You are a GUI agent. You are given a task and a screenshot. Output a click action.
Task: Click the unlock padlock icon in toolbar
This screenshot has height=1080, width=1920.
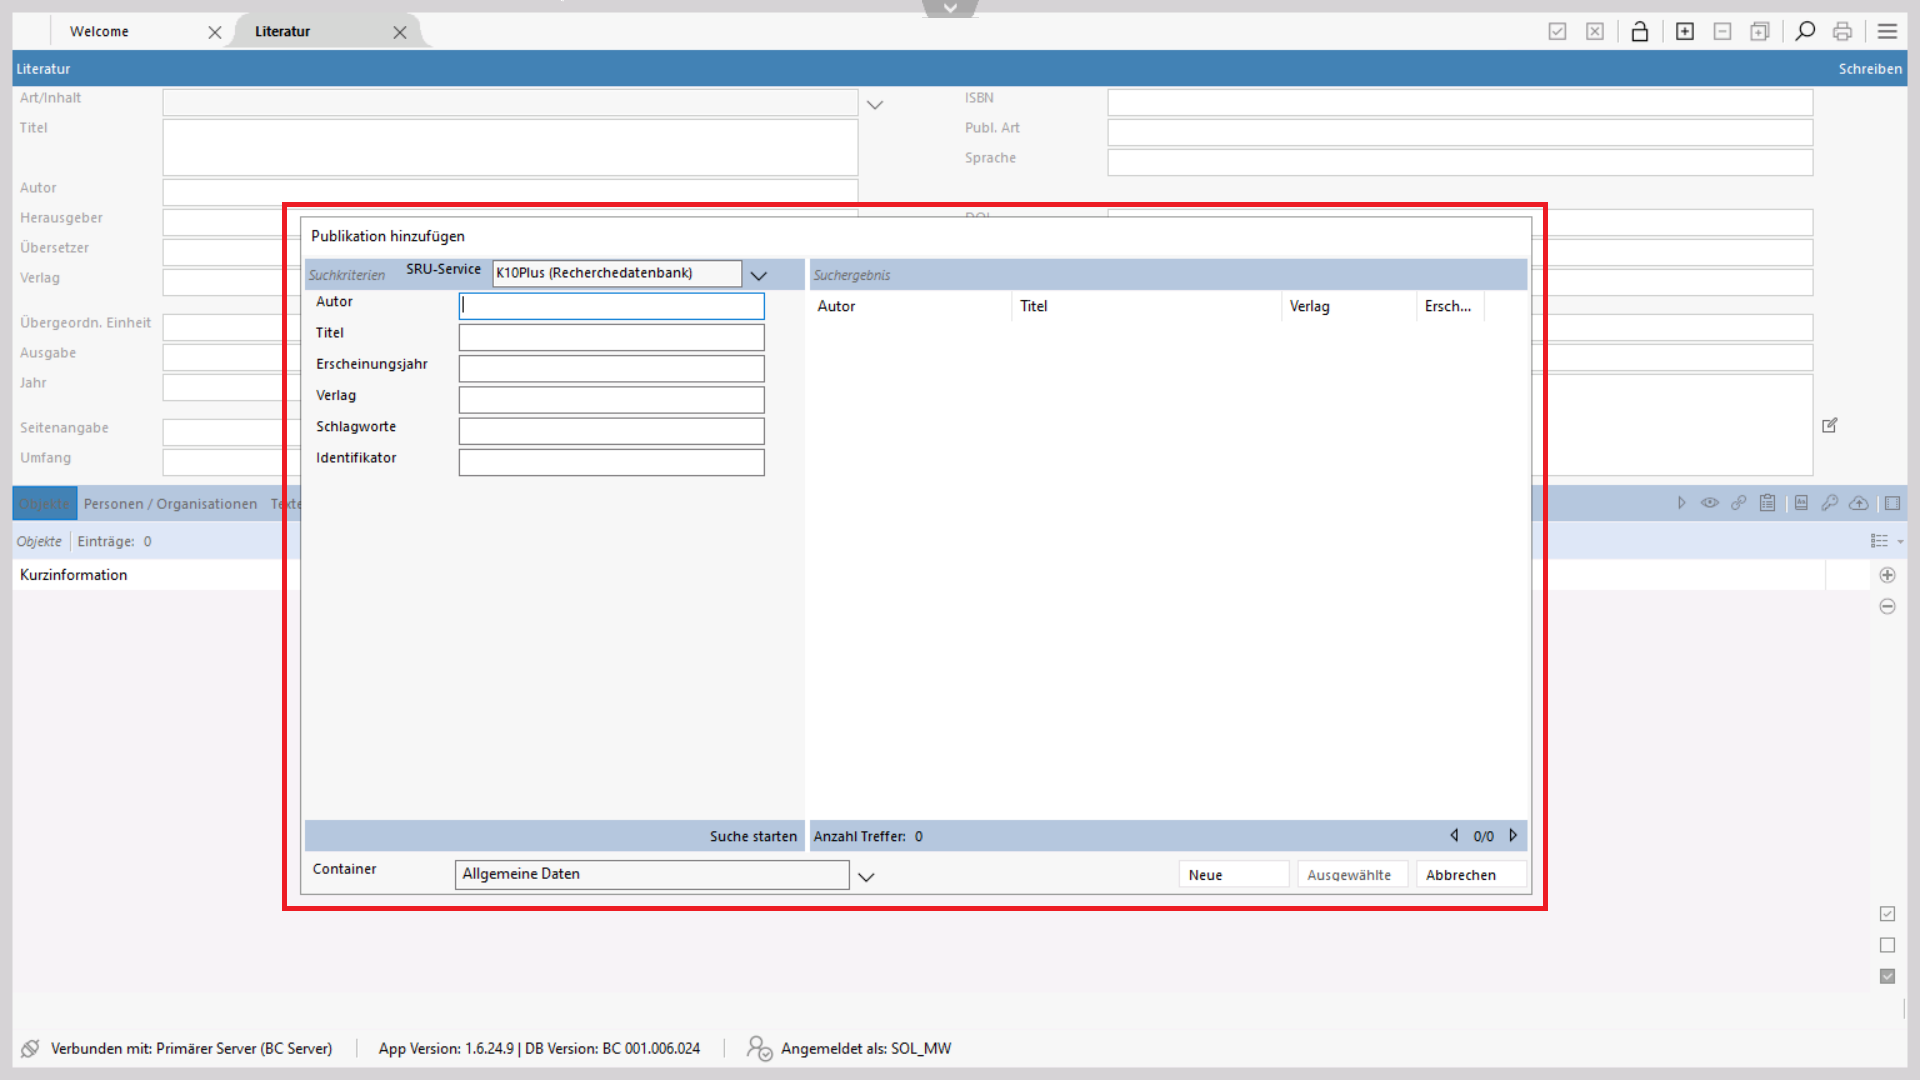click(1639, 32)
